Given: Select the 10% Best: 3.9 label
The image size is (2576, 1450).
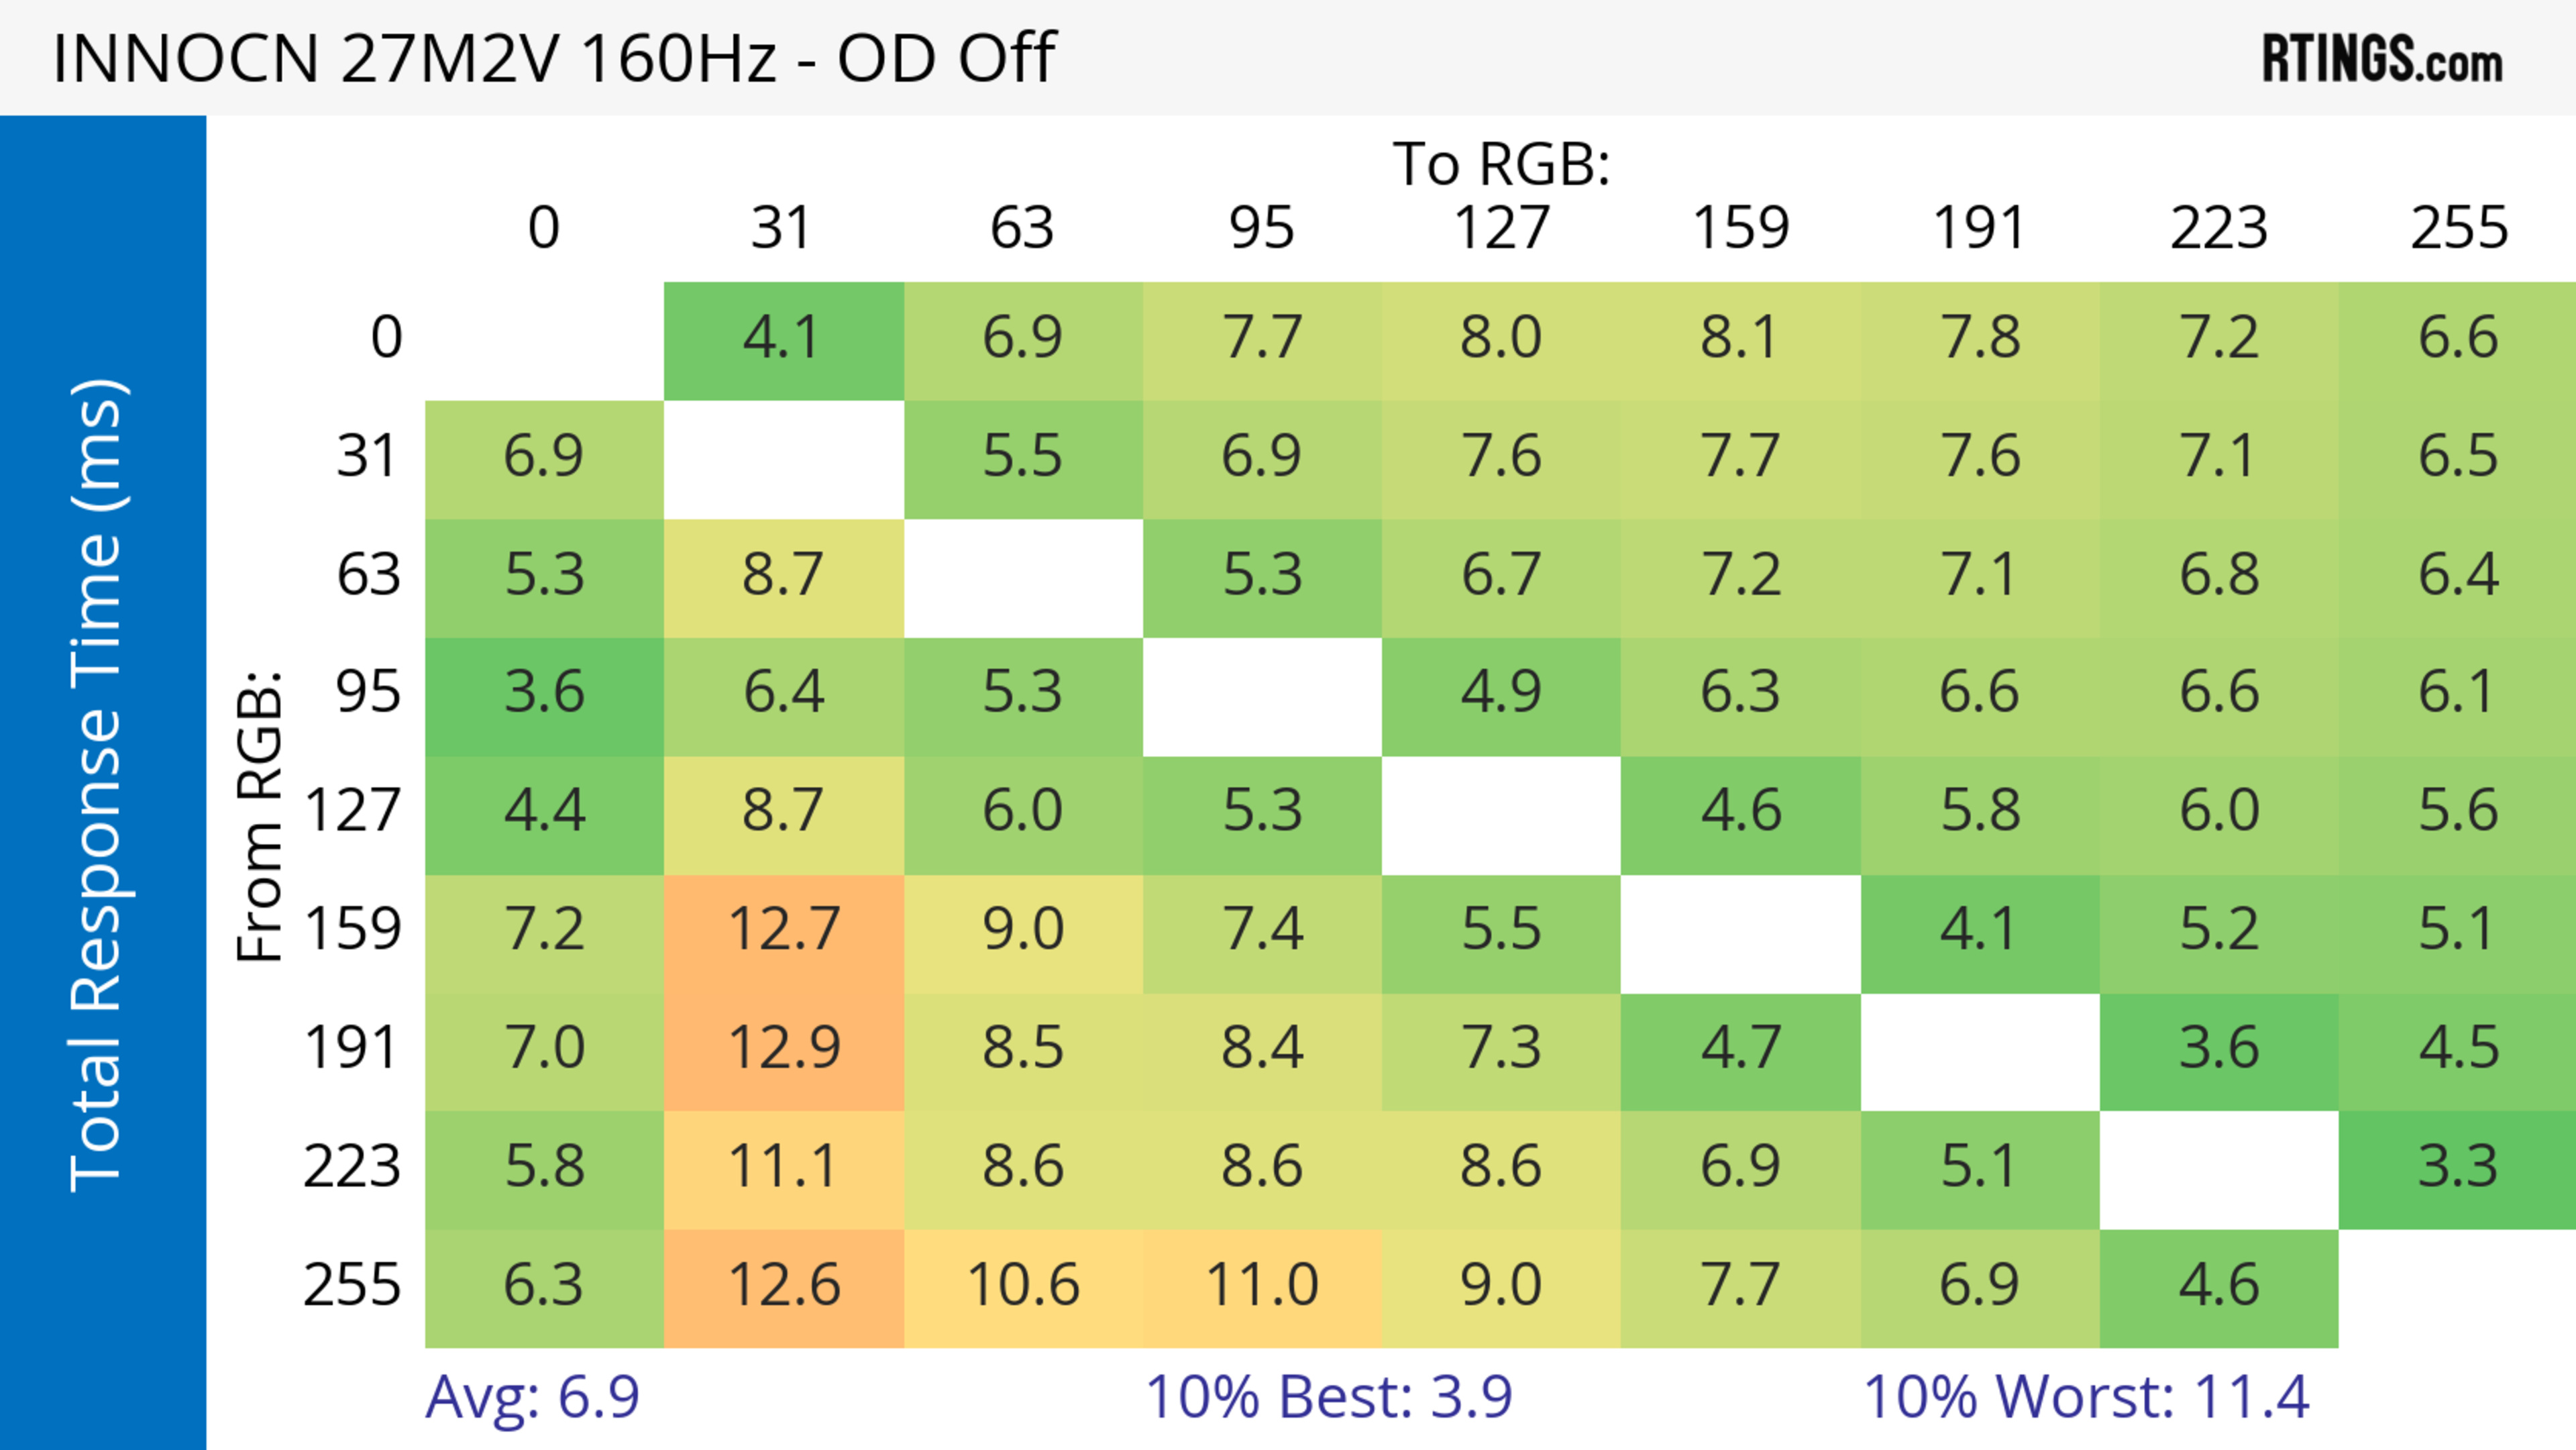Looking at the screenshot, I should pos(1328,1397).
